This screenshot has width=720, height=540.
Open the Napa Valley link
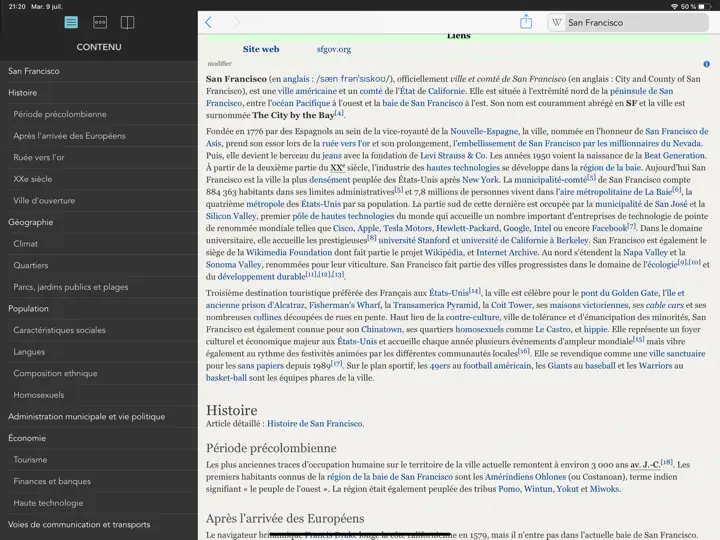645,253
